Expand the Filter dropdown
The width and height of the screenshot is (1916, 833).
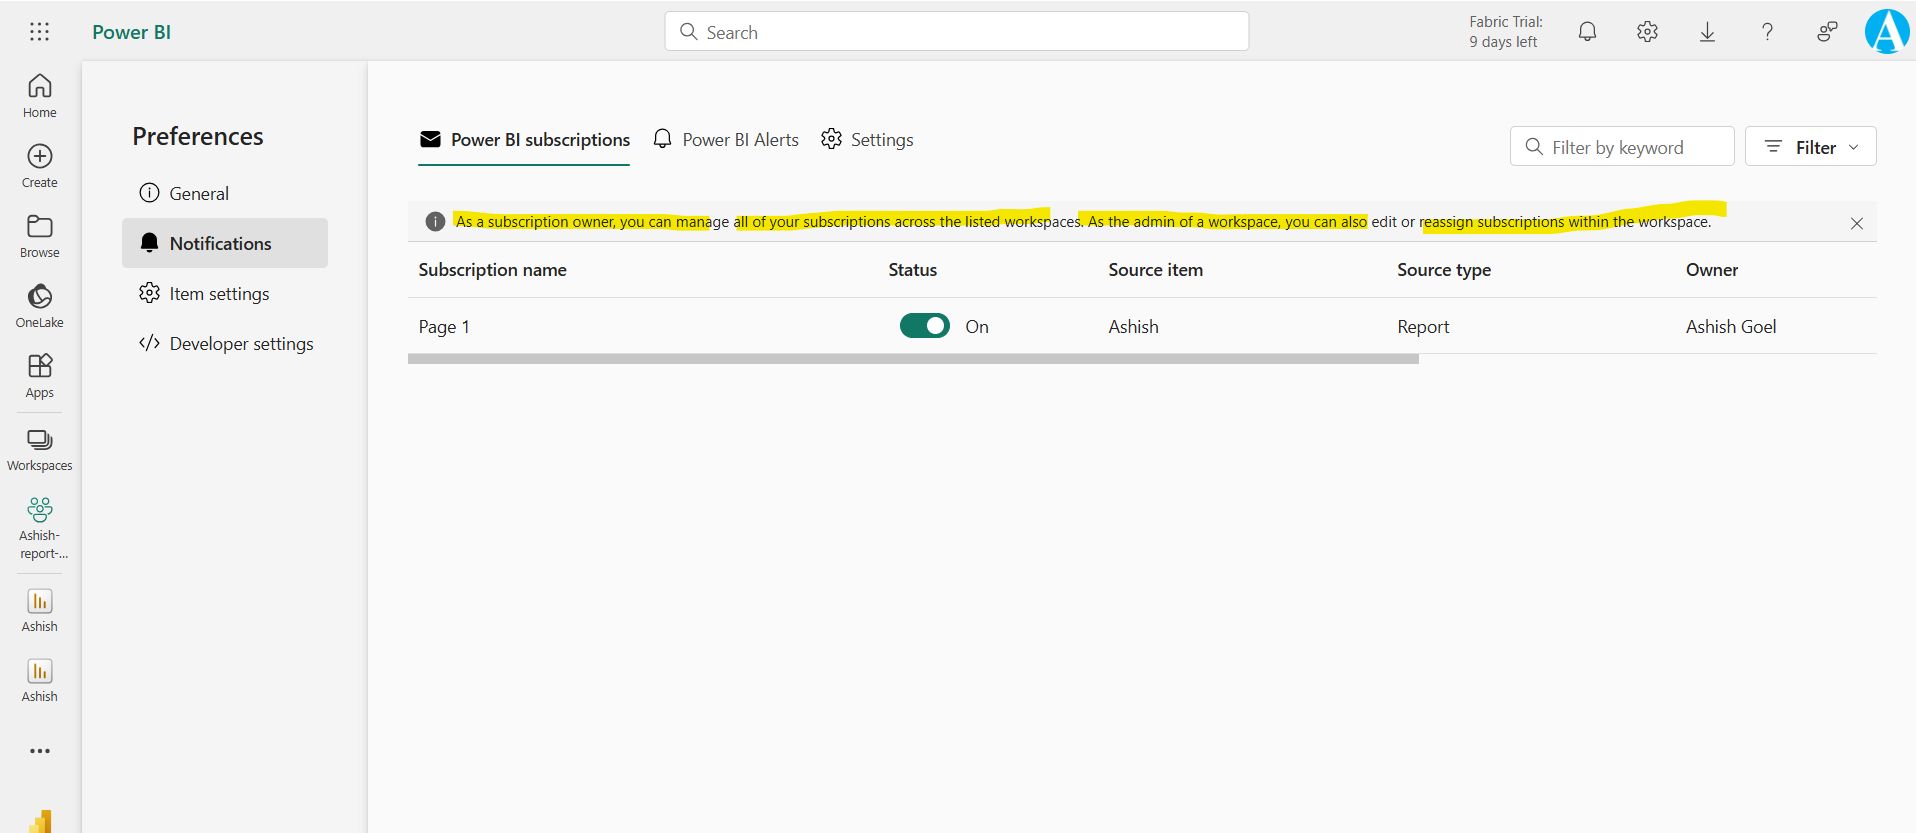(1810, 147)
